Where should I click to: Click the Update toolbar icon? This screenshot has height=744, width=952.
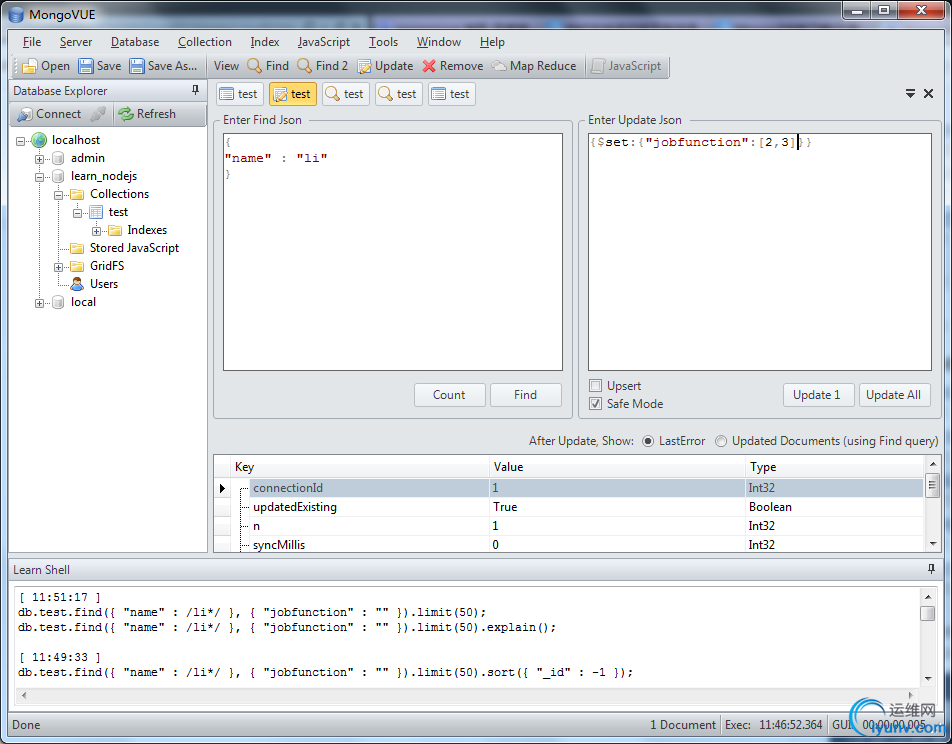pos(365,66)
